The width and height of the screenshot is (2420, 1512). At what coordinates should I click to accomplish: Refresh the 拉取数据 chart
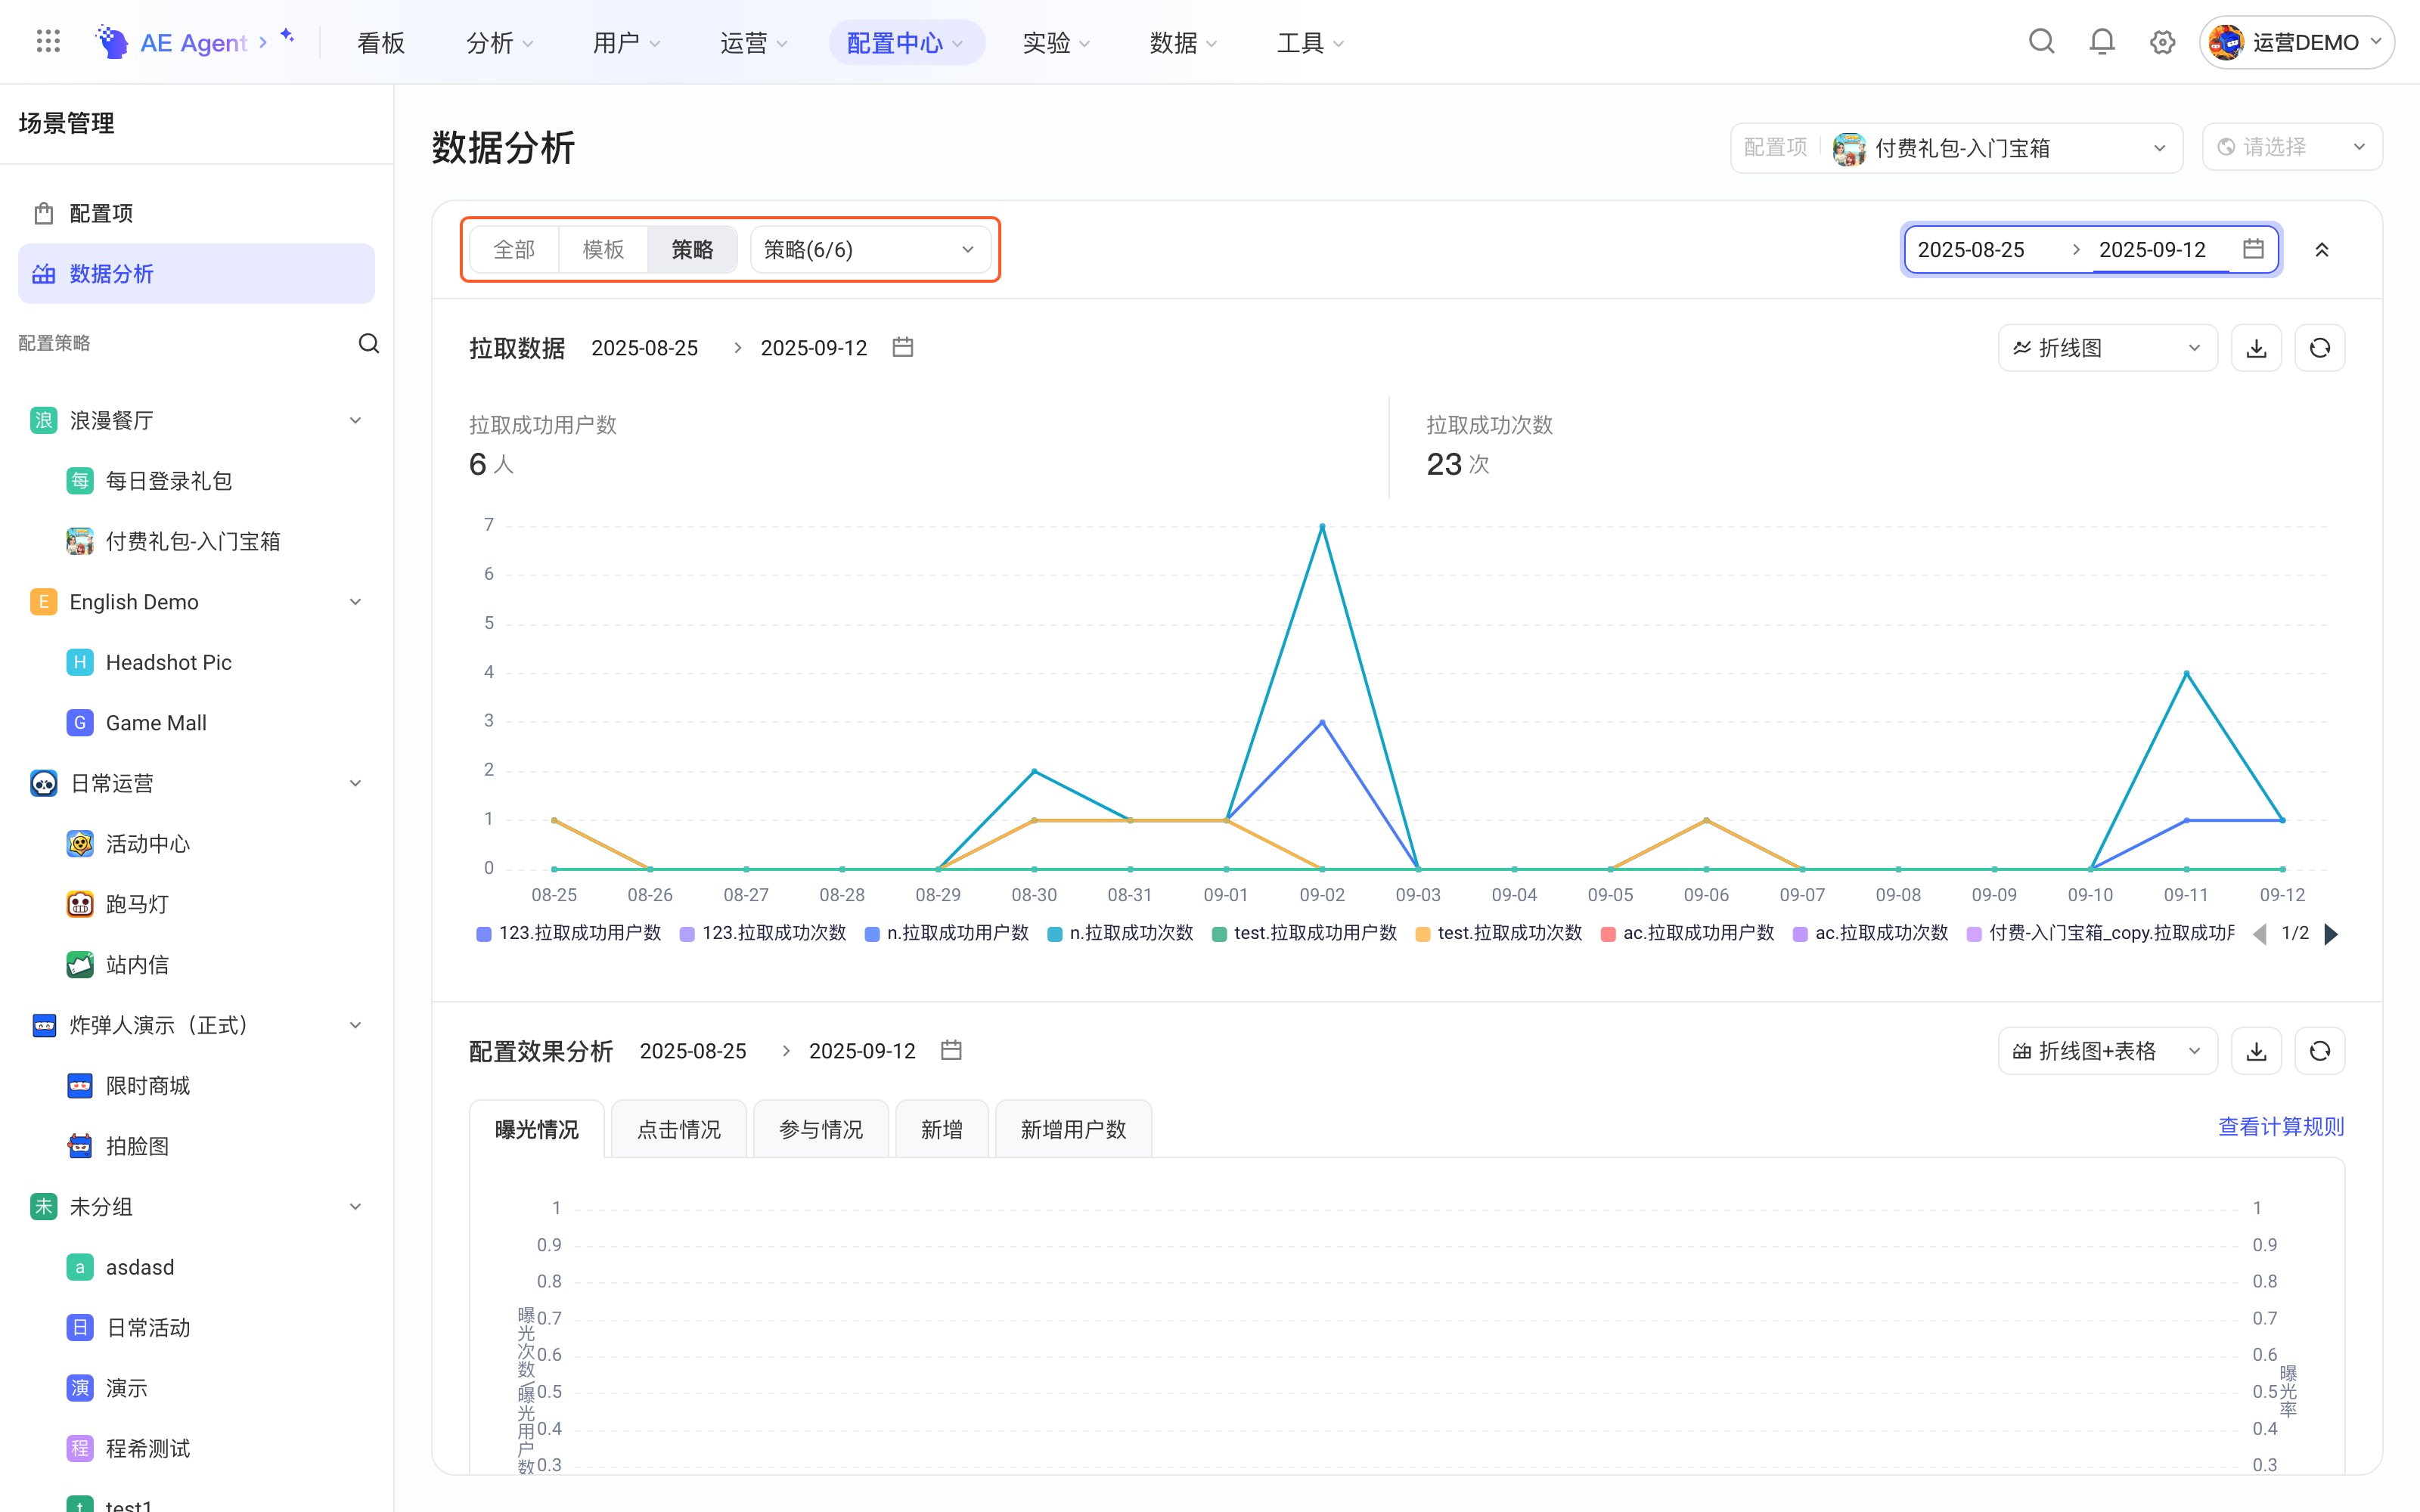click(2320, 348)
